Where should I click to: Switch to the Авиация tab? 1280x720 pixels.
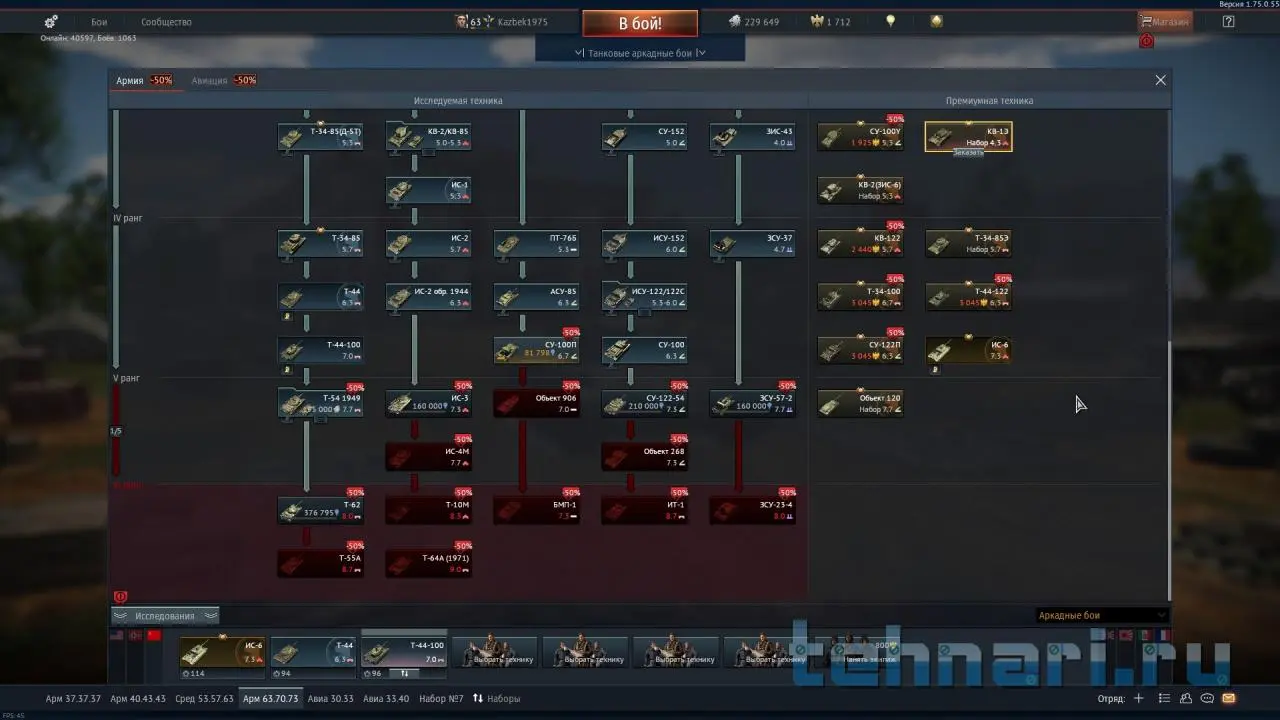pyautogui.click(x=209, y=80)
